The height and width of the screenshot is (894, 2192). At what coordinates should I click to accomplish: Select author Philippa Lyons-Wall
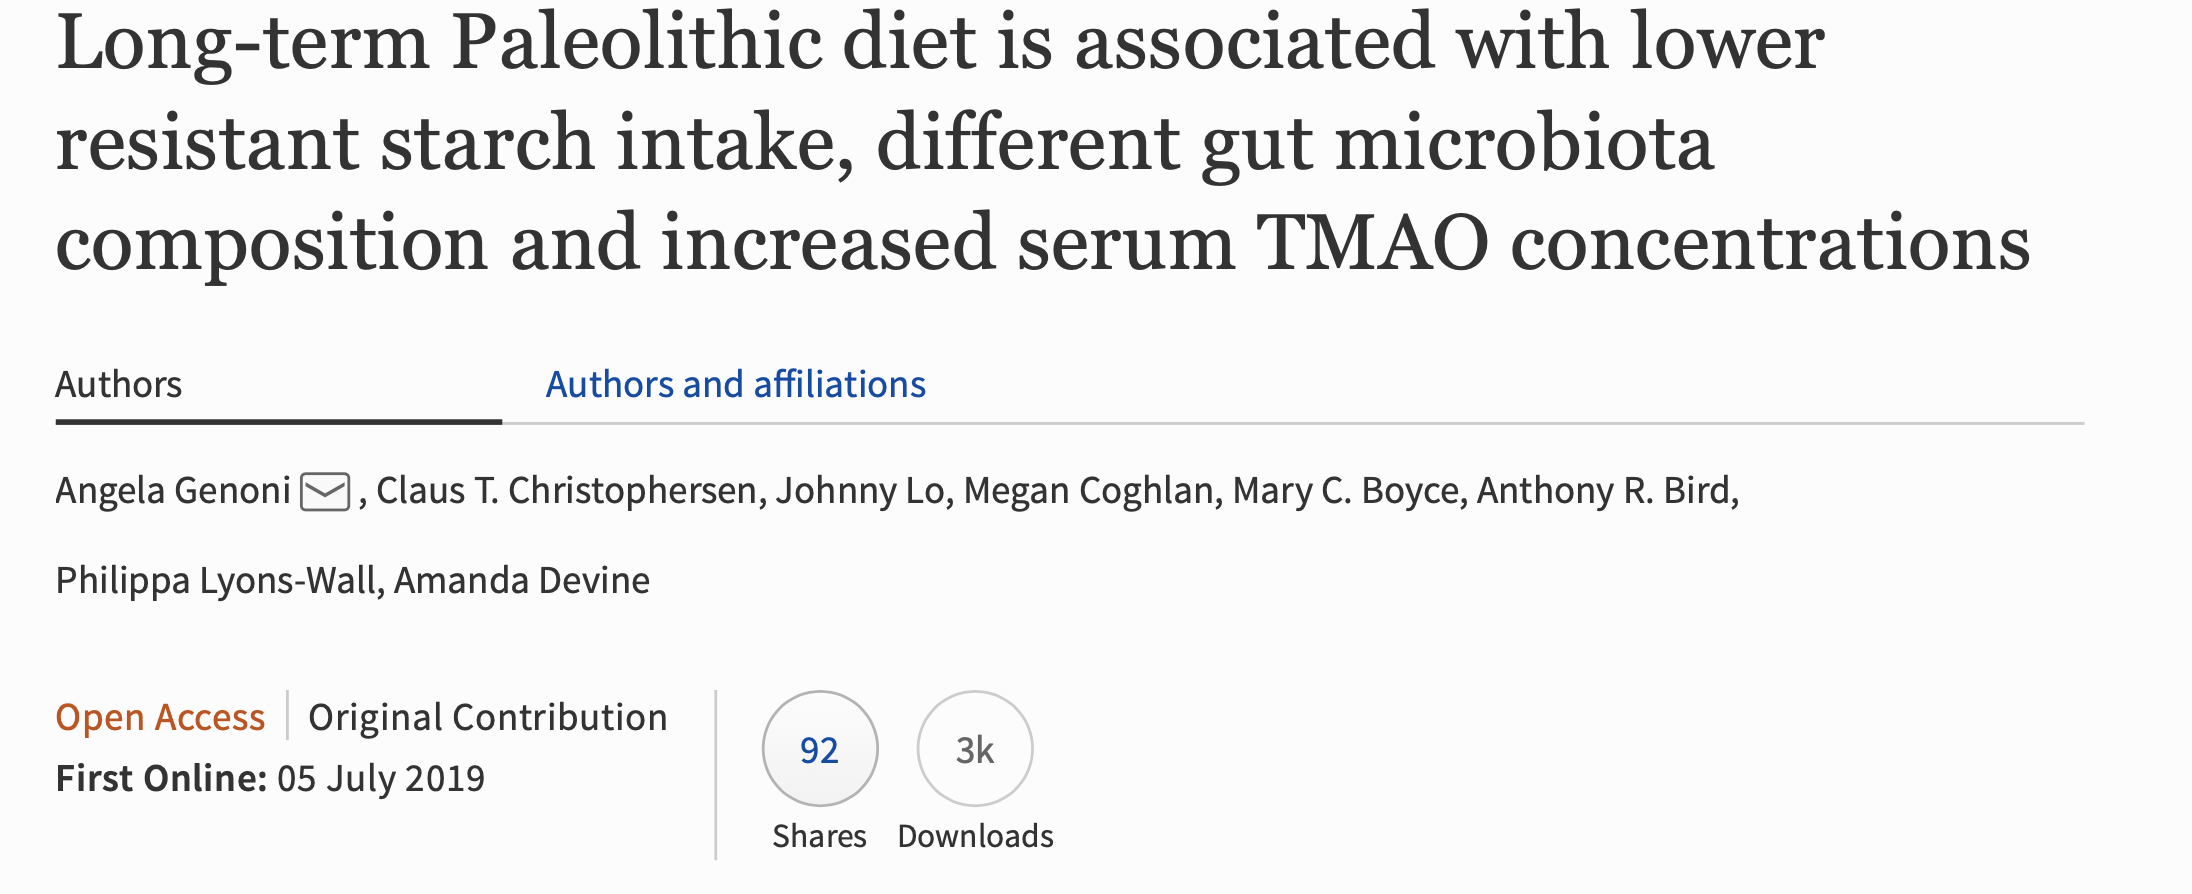(x=215, y=581)
